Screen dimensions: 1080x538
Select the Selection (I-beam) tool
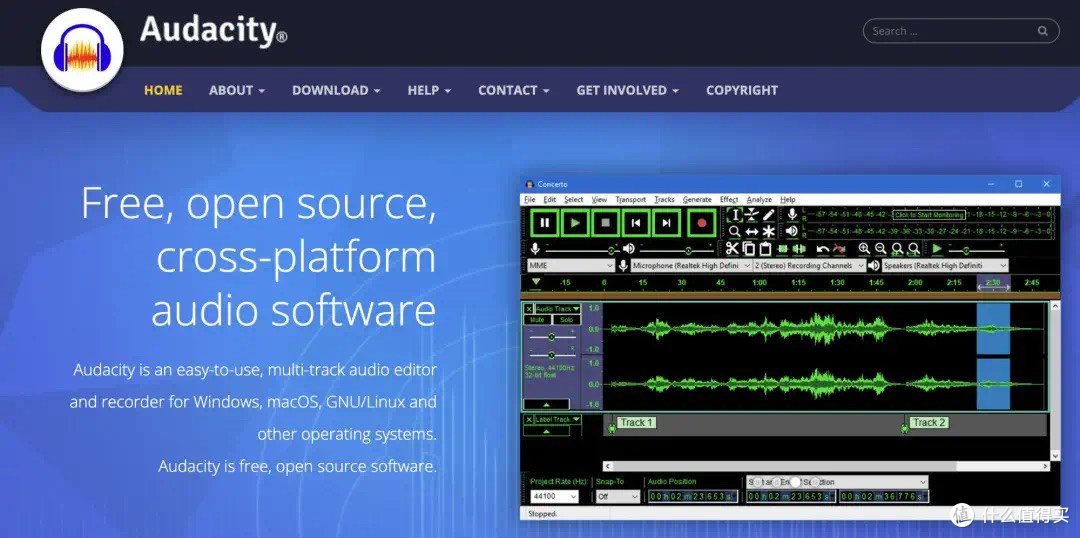pos(735,215)
